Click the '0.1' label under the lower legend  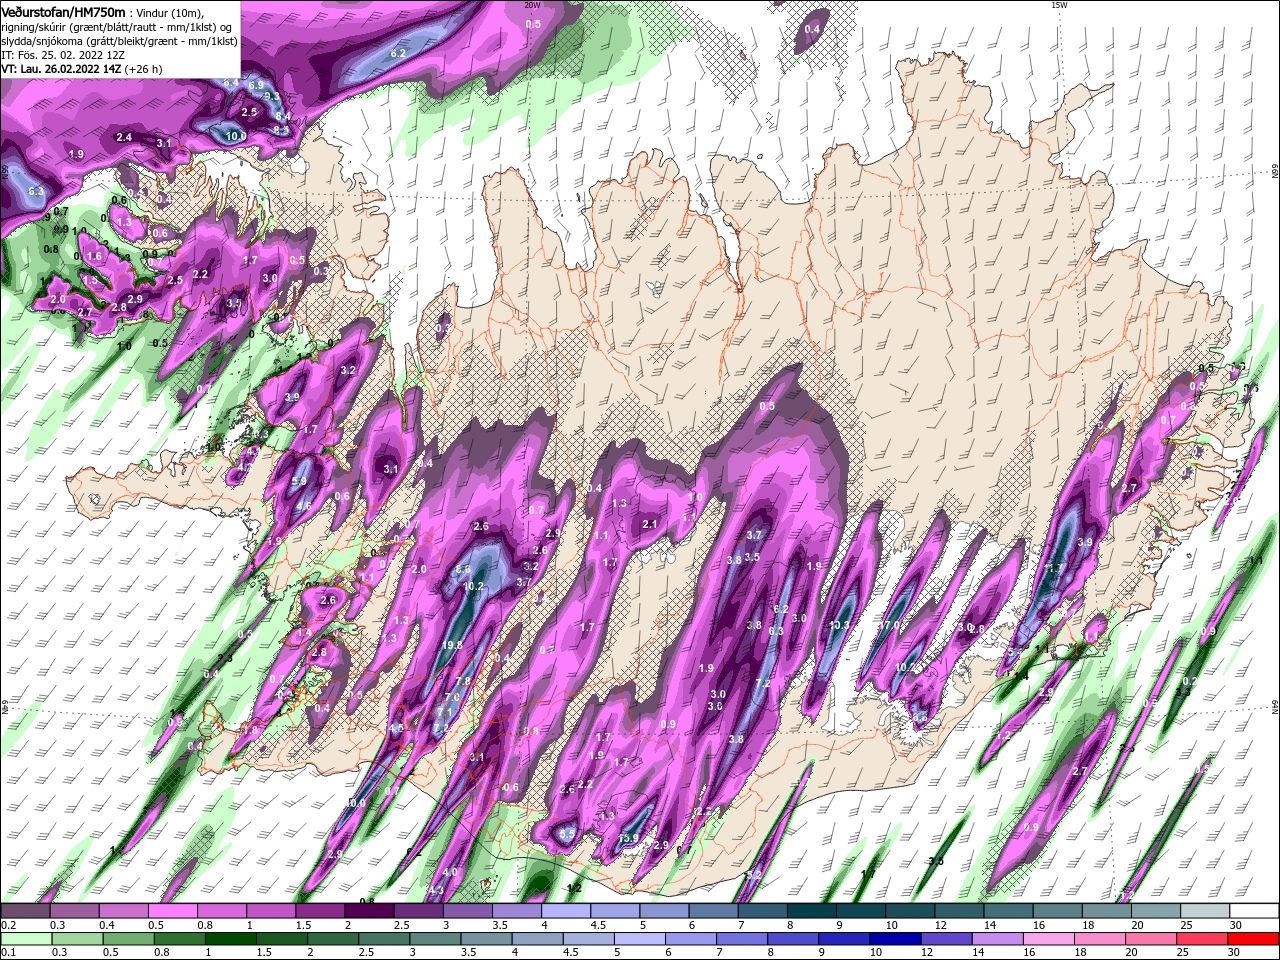8,953
